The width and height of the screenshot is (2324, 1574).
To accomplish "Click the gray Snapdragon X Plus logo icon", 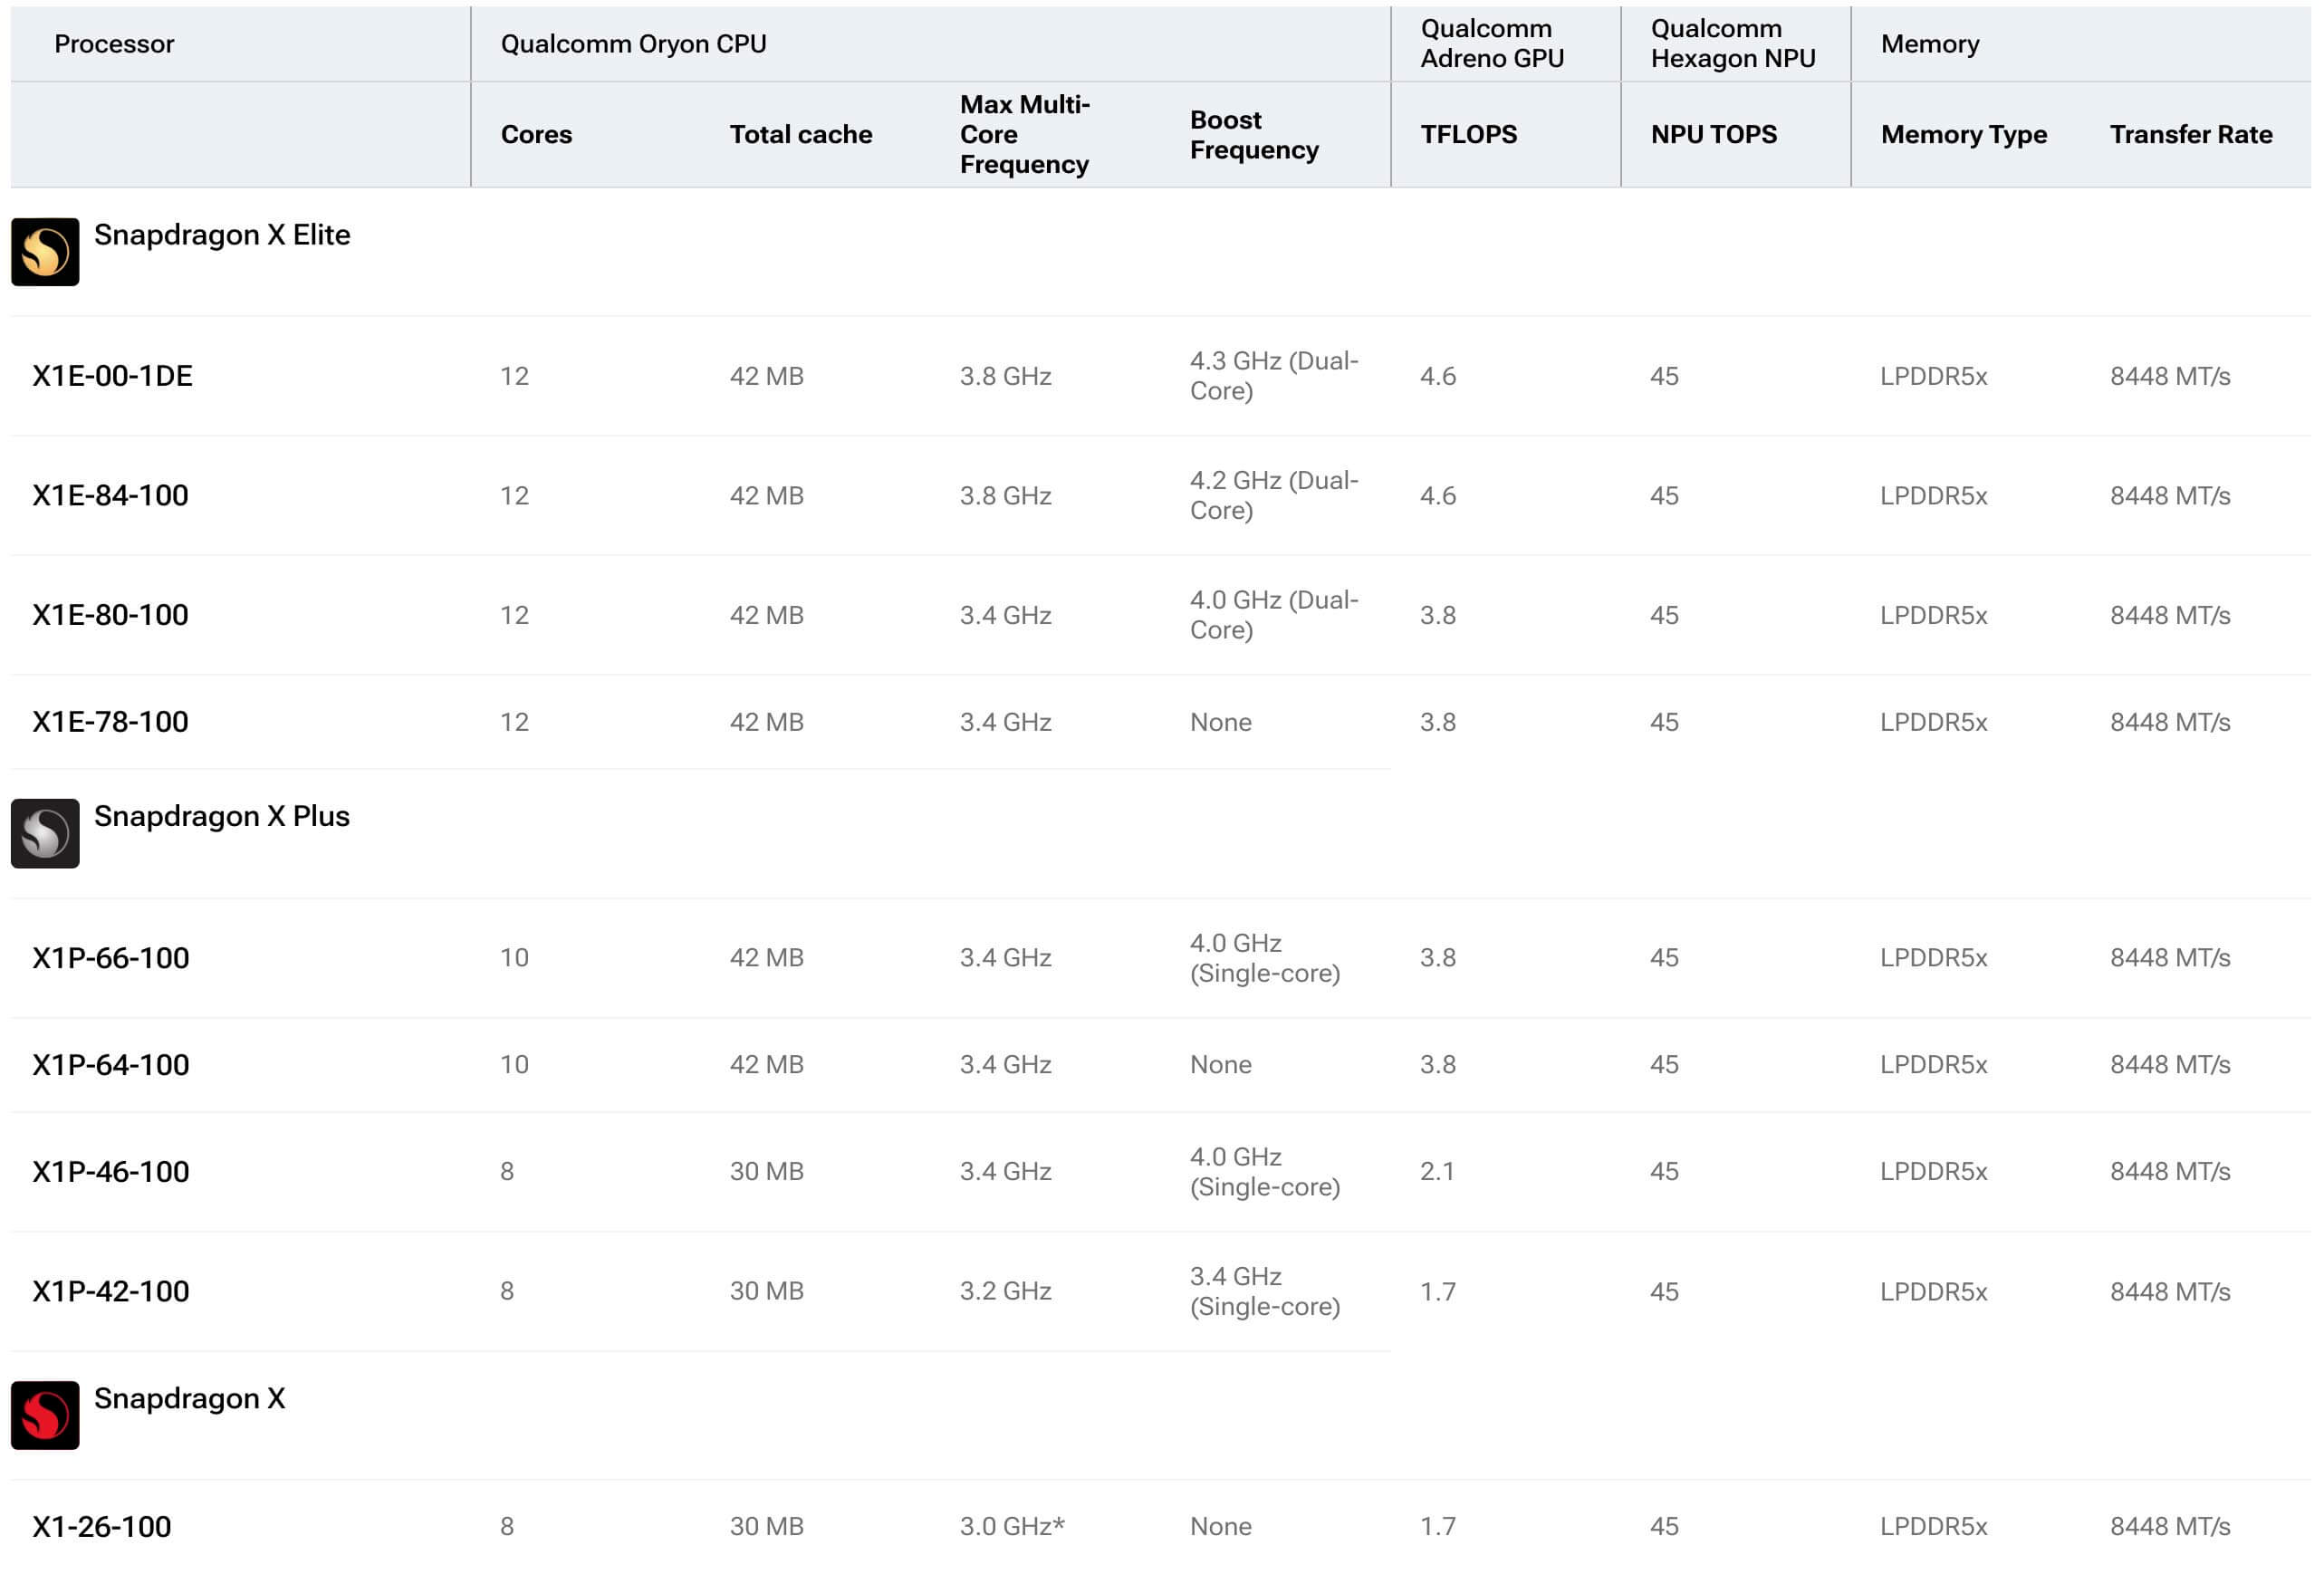I will [45, 833].
